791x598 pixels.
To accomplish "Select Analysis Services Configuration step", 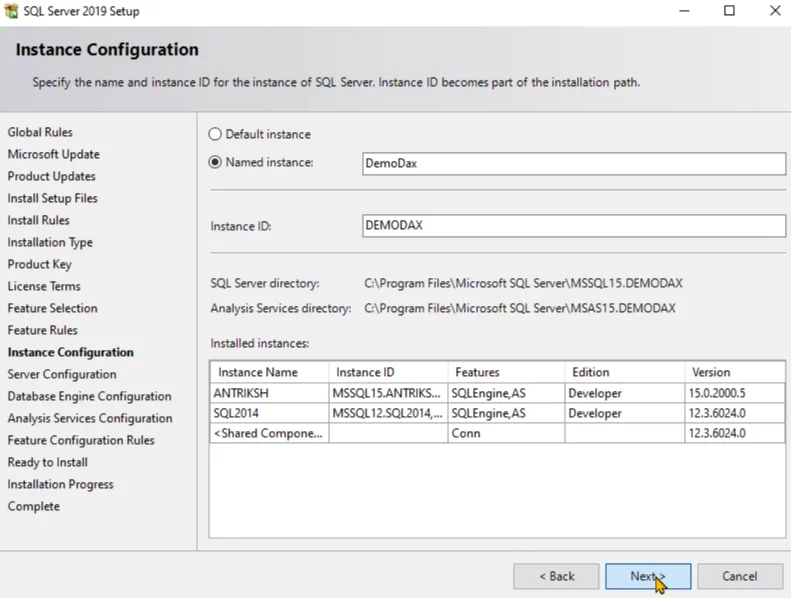I will point(90,418).
